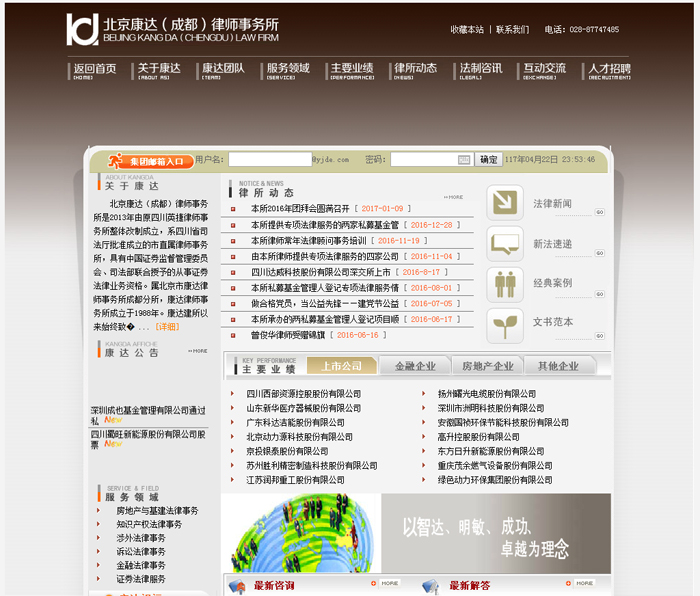Open 知识产权法律事务 in the service list
The width and height of the screenshot is (700, 596).
[x=149, y=524]
